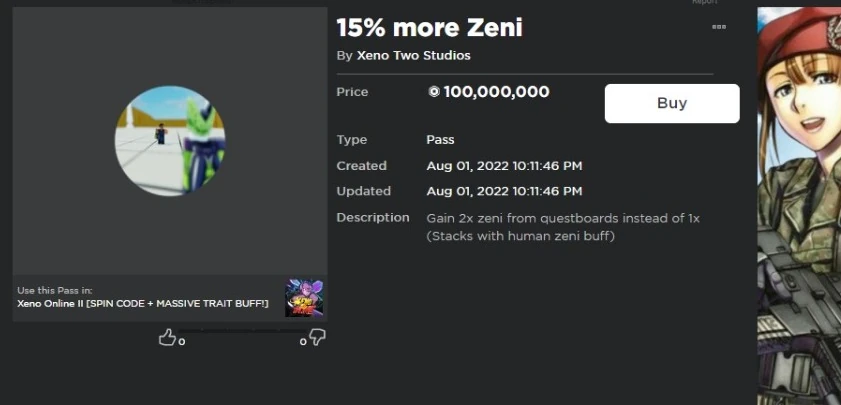841x405 pixels.
Task: Click the Buy button
Action: [672, 103]
